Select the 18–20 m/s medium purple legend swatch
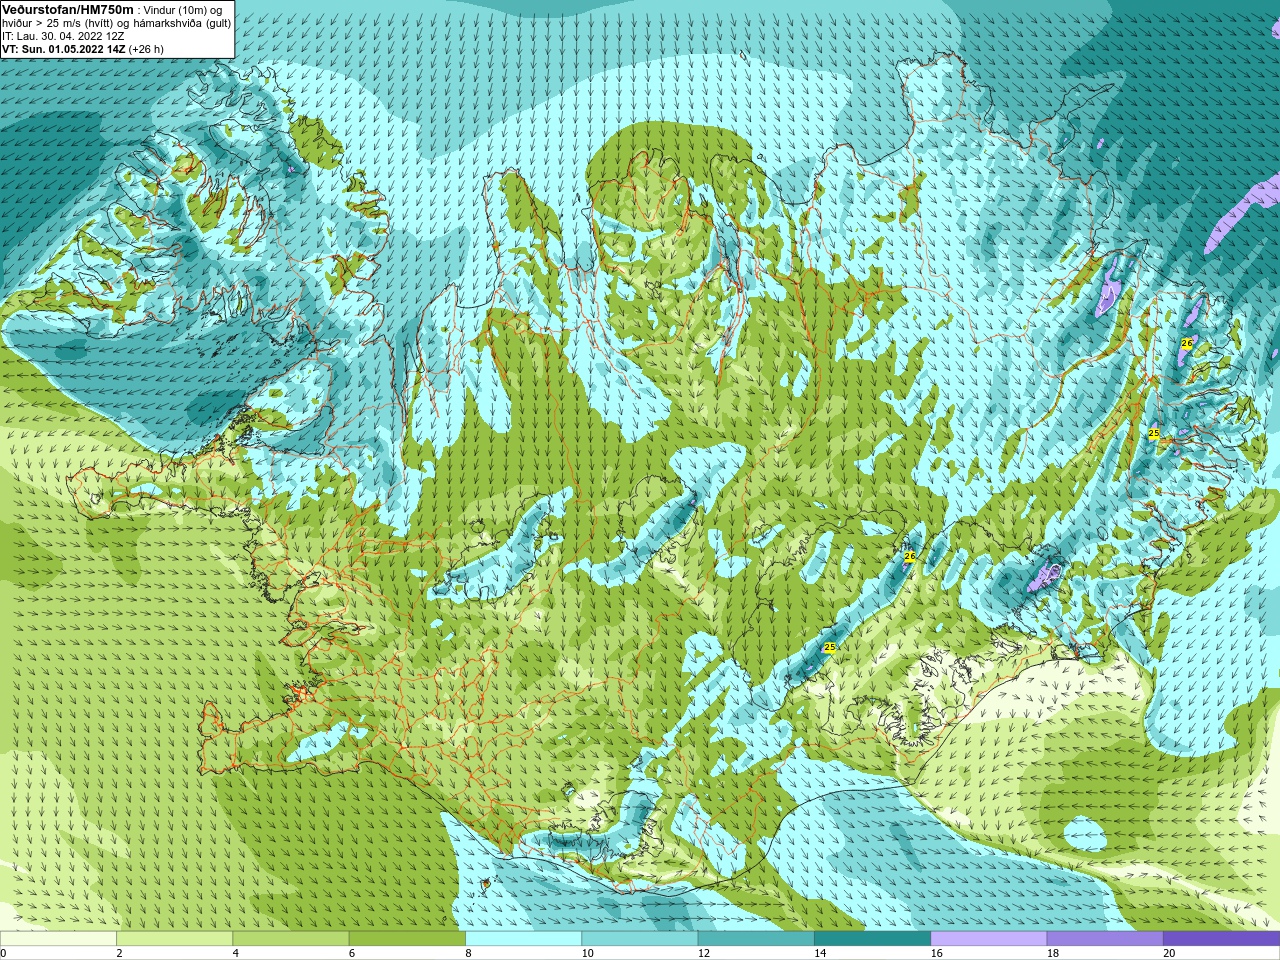1280x960 pixels. tap(1105, 939)
